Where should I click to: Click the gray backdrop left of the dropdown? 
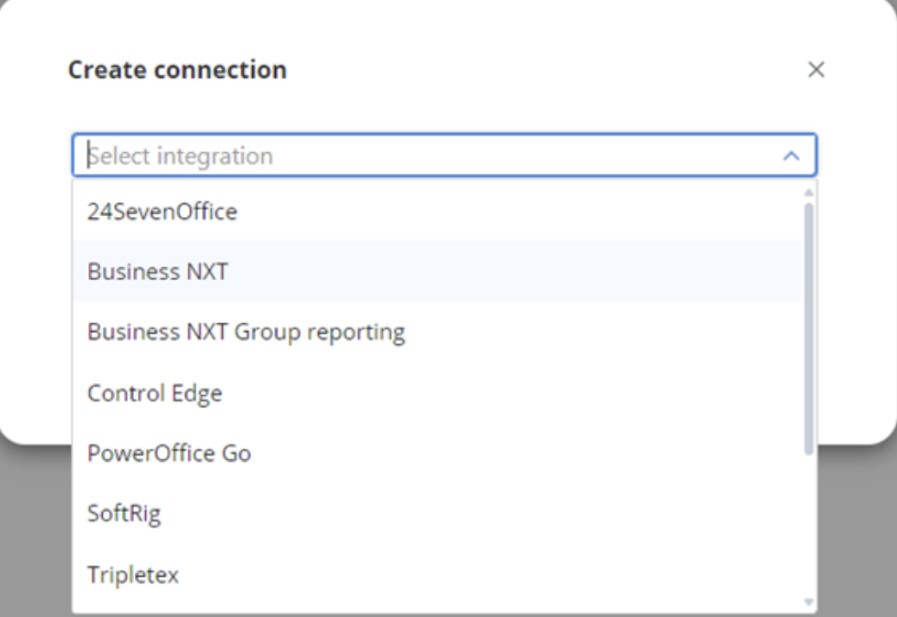[x=35, y=530]
